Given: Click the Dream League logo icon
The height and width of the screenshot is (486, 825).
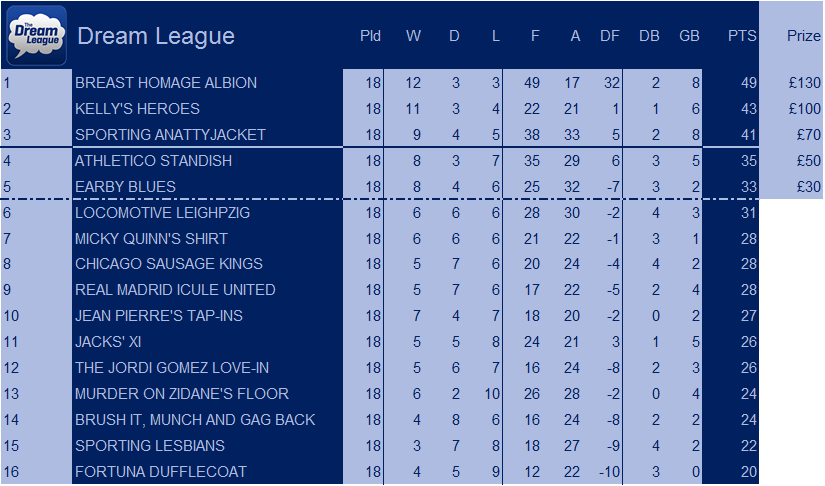Looking at the screenshot, I should point(37,36).
